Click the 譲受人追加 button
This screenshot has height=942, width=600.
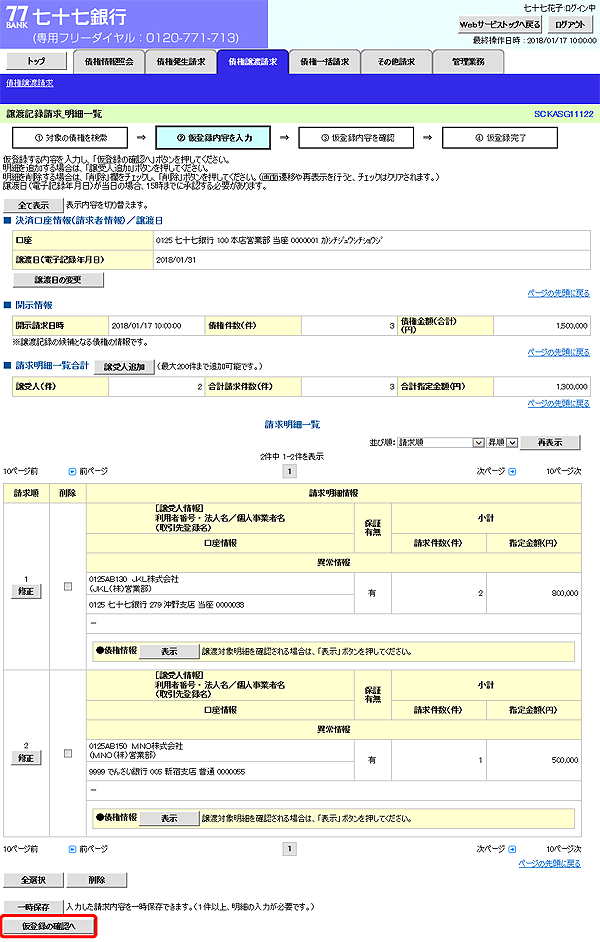[124, 366]
